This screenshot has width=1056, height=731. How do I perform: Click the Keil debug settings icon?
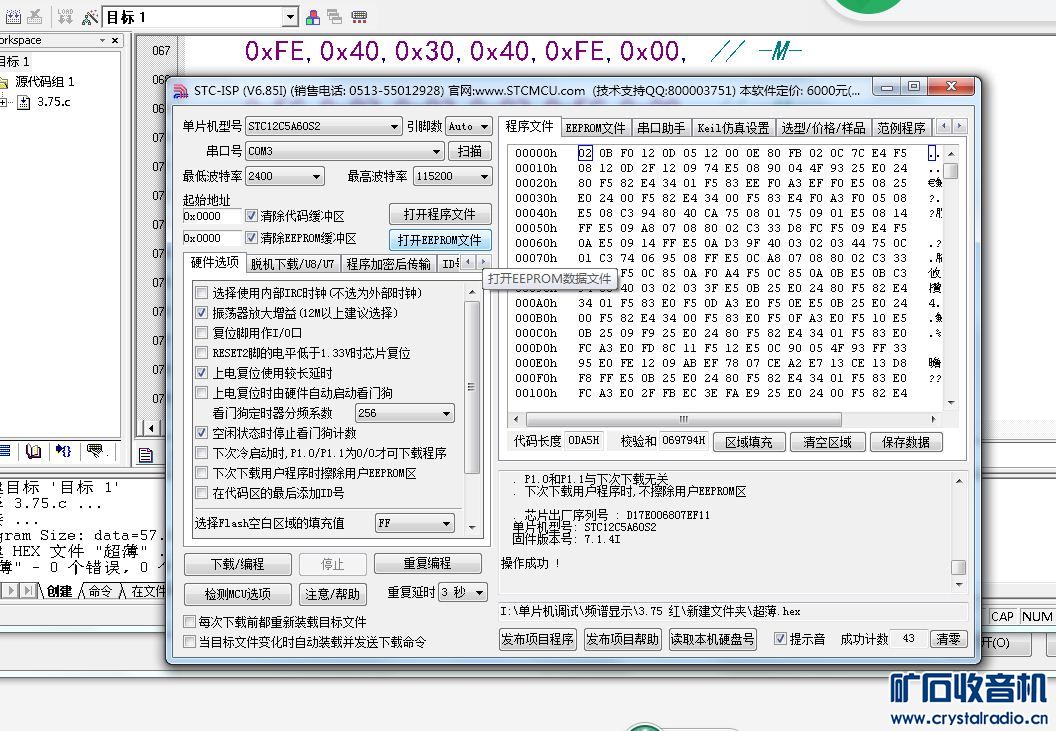pos(359,17)
